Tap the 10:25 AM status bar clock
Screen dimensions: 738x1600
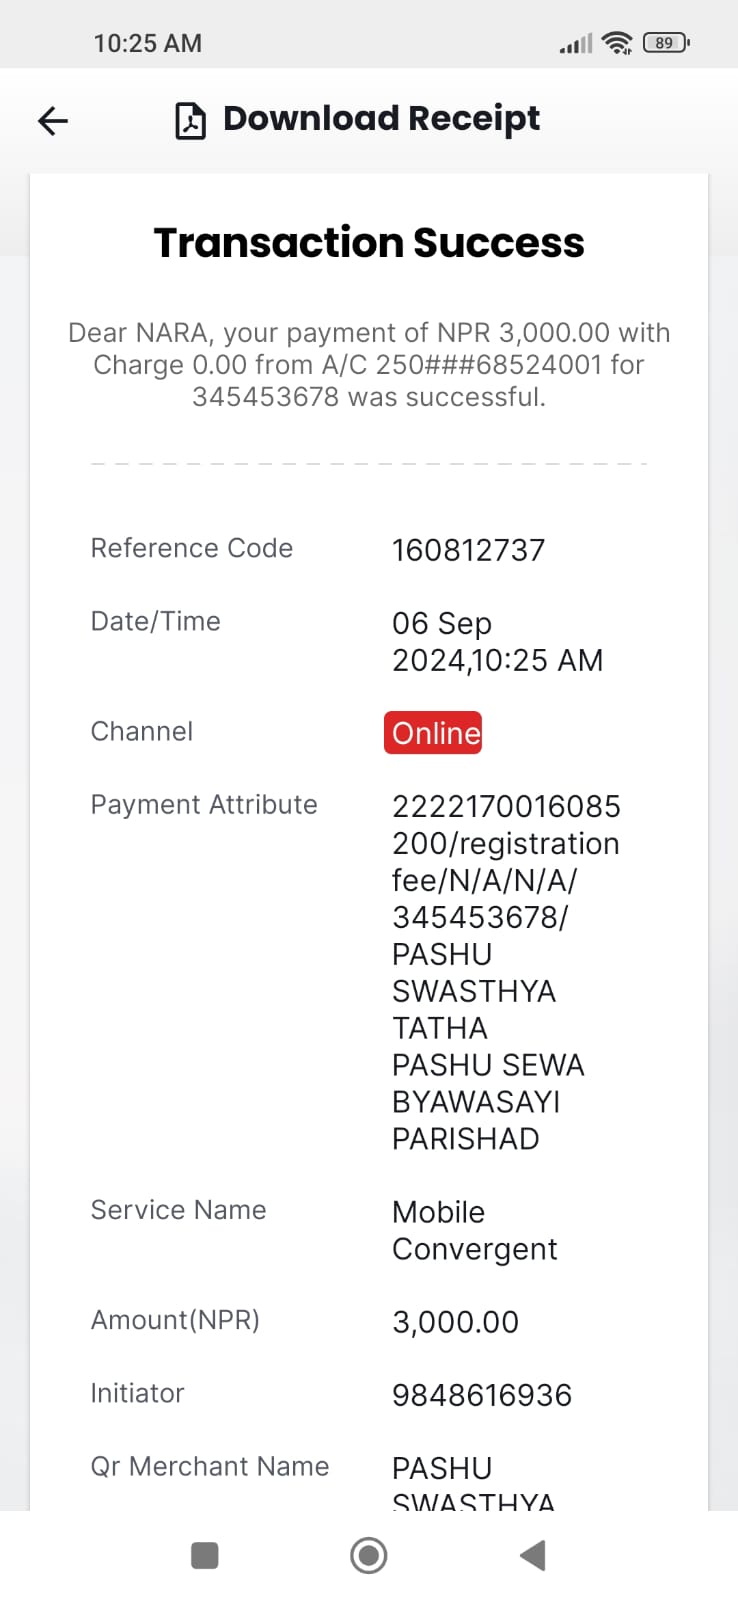(x=148, y=43)
